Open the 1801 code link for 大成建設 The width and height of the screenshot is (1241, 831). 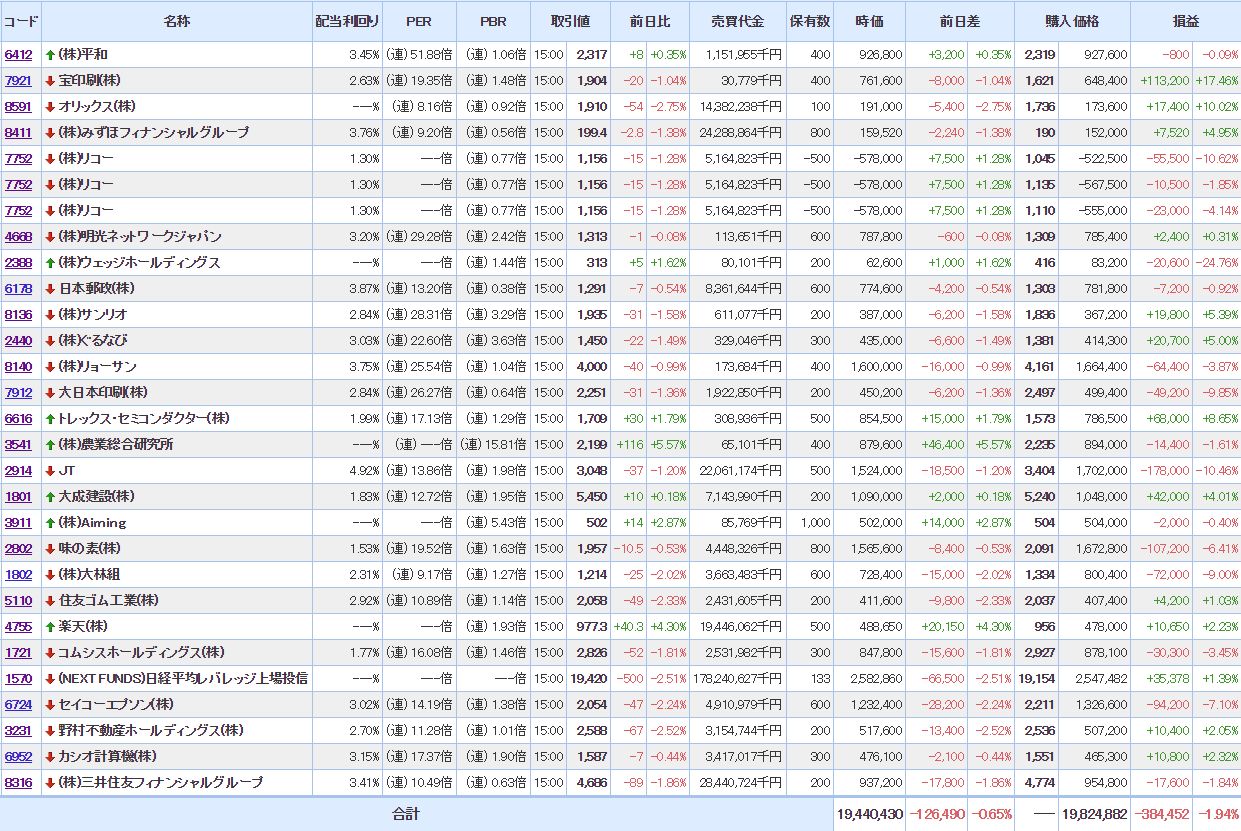click(x=18, y=496)
